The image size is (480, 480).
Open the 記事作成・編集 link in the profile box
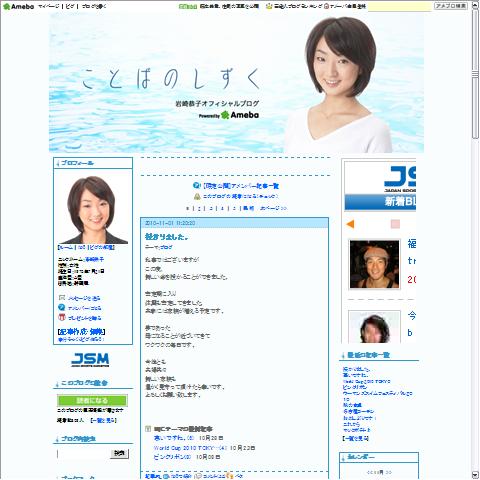pyautogui.click(x=82, y=332)
